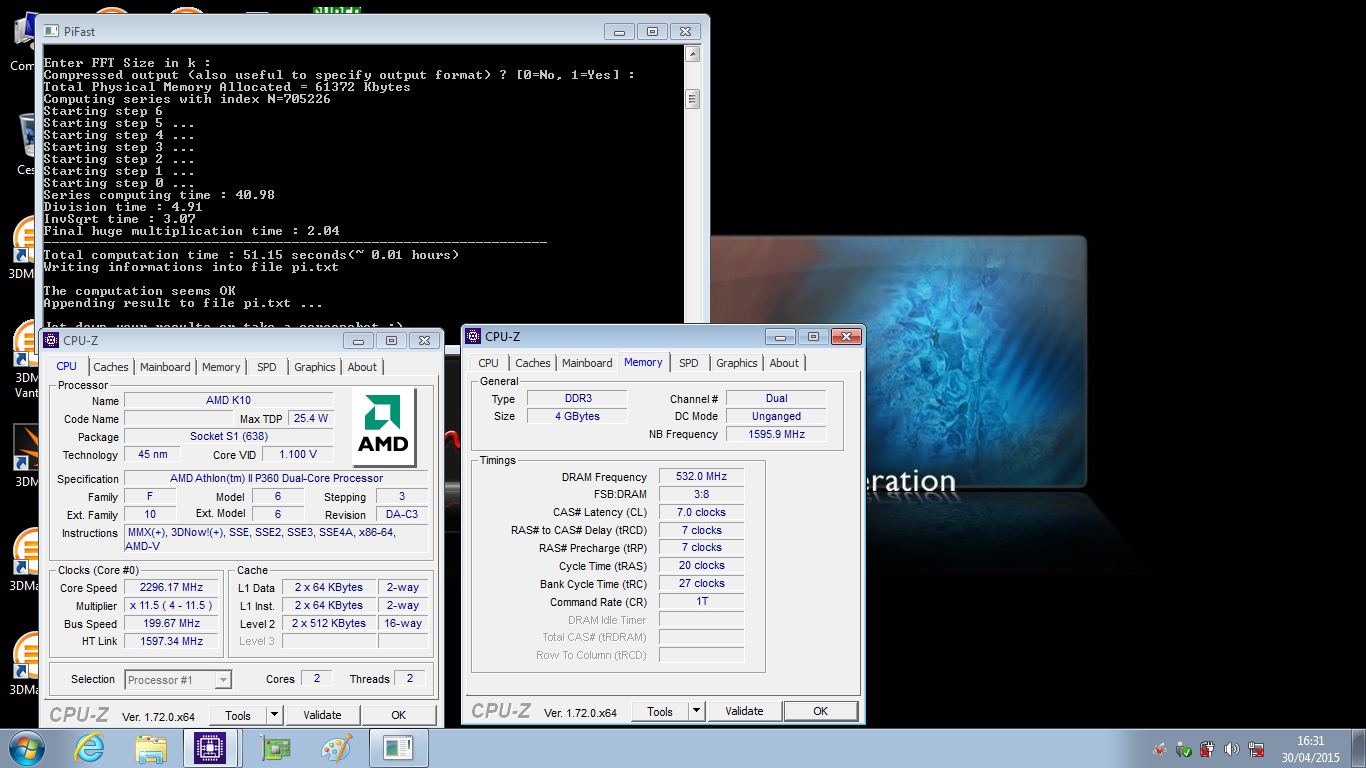The image size is (1366, 768).
Task: Click Validate in the Memory window
Action: click(x=744, y=711)
